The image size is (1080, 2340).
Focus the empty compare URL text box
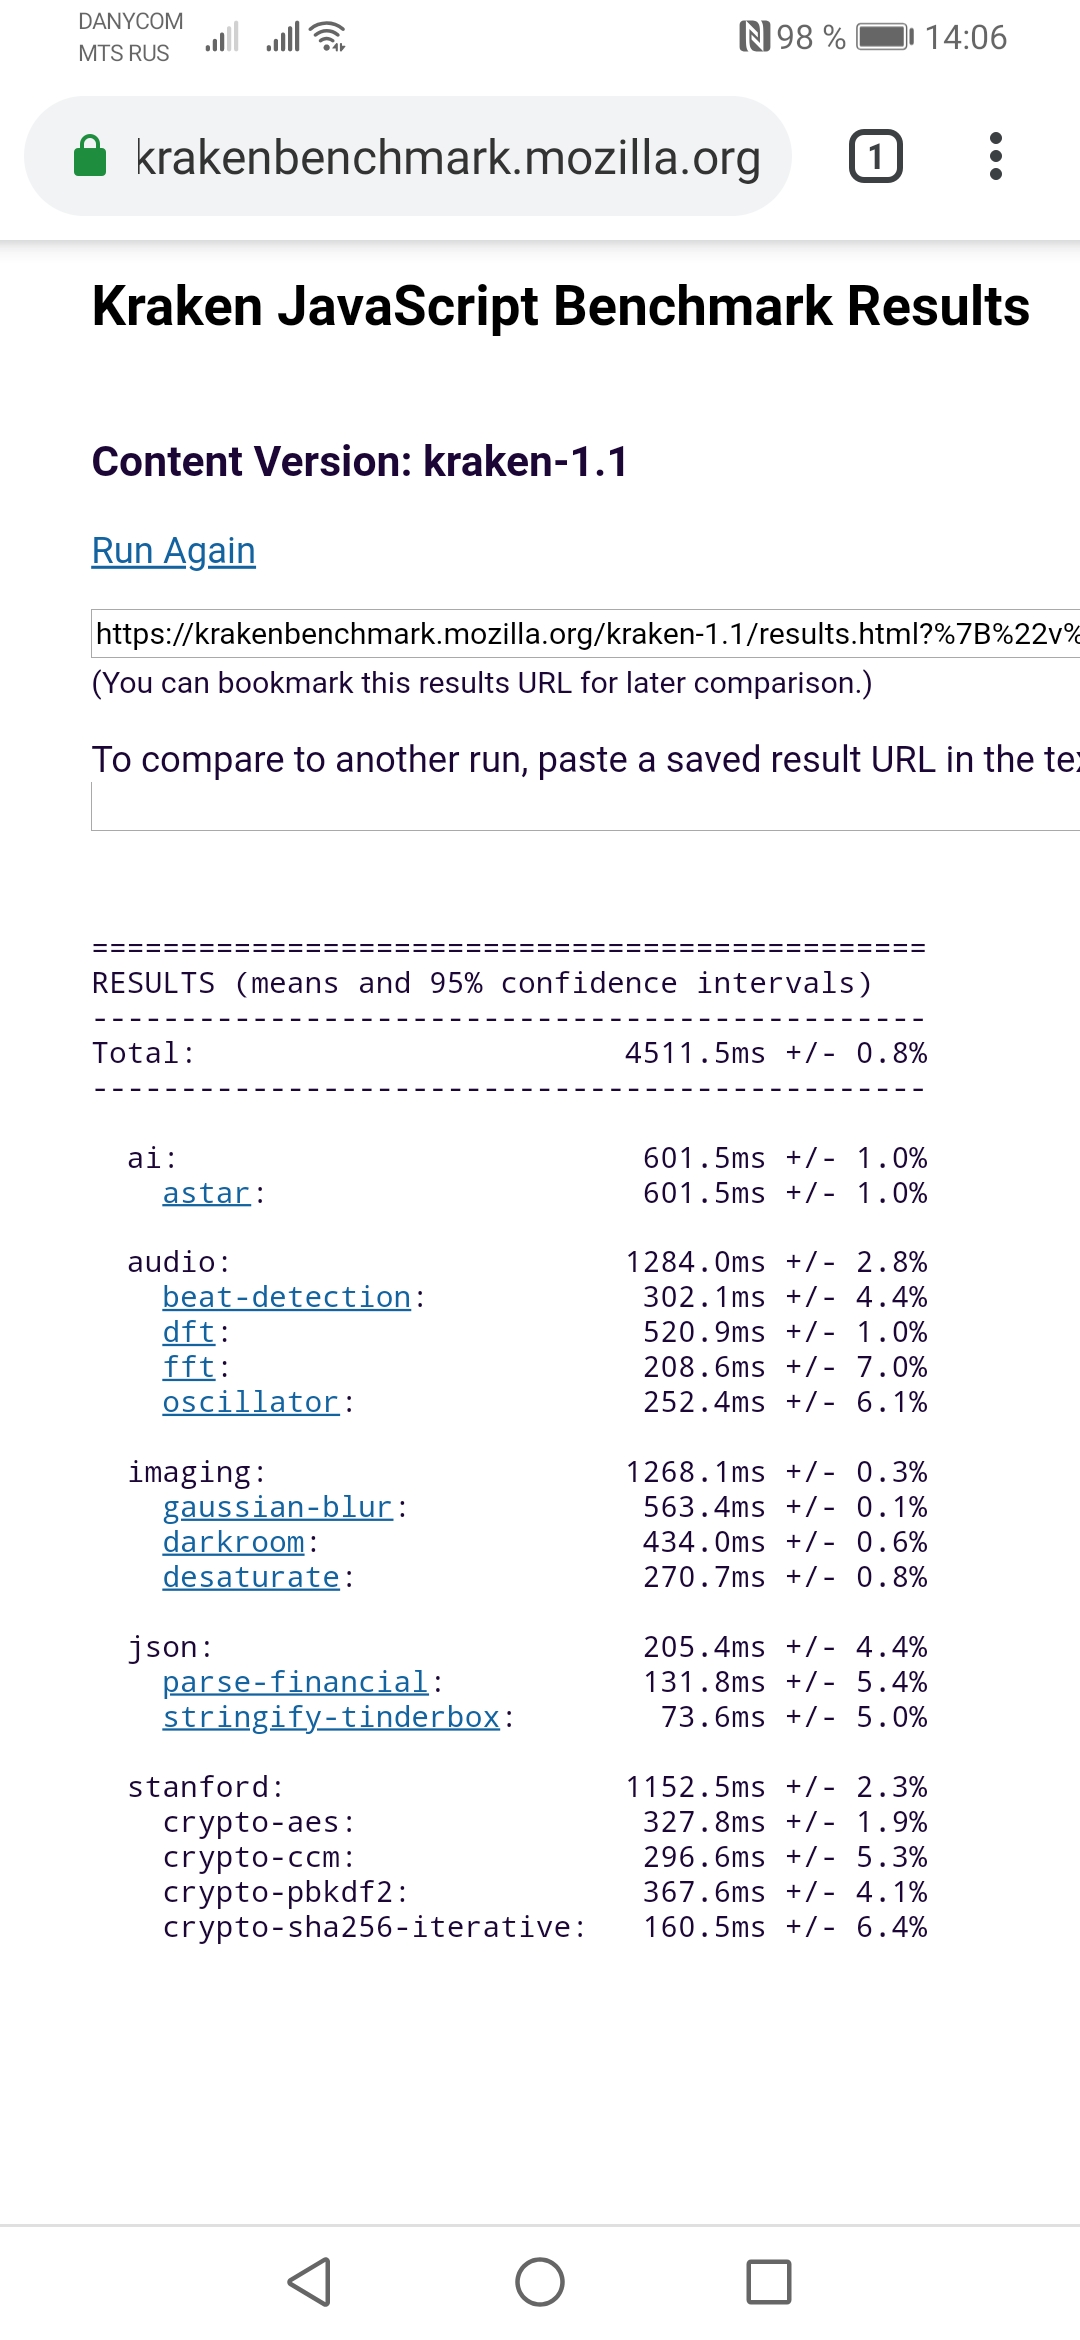pyautogui.click(x=585, y=806)
